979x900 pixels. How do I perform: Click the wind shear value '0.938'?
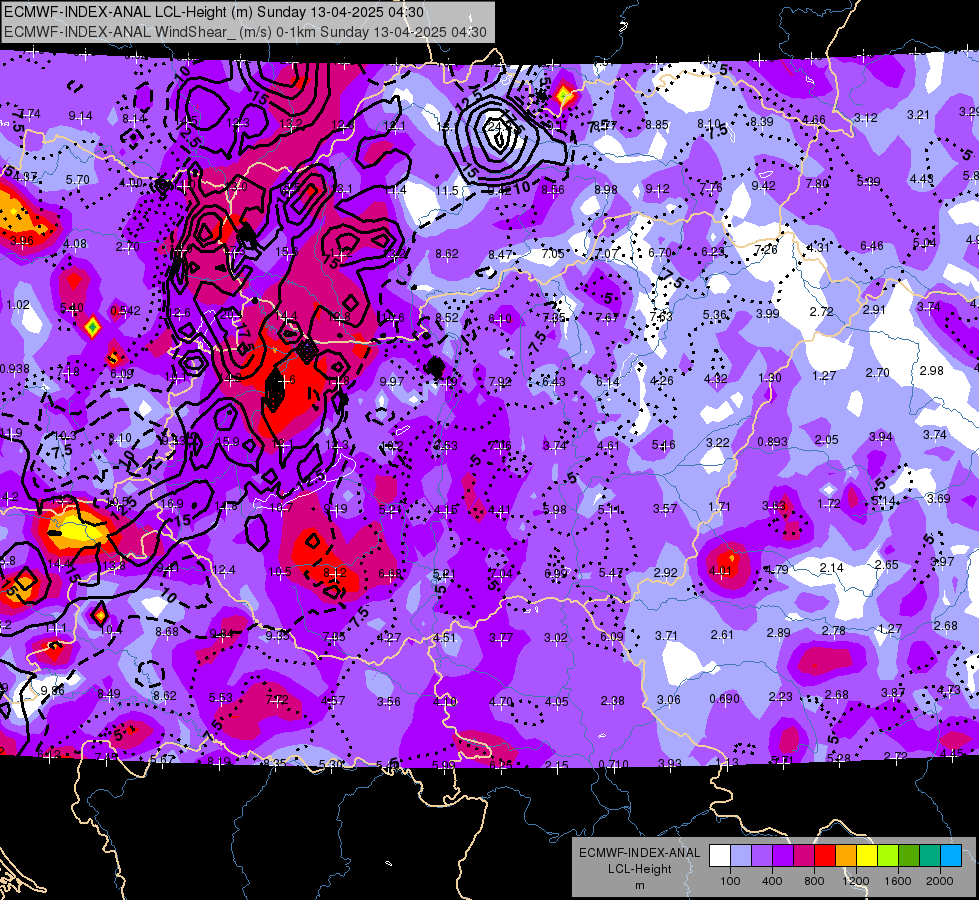point(14,368)
